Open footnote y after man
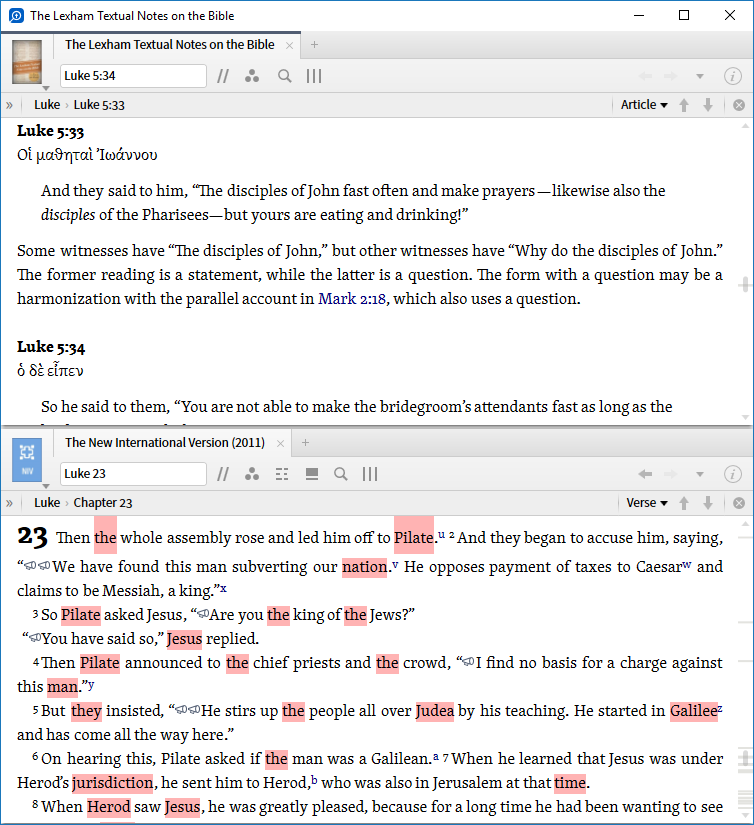 coord(91,685)
